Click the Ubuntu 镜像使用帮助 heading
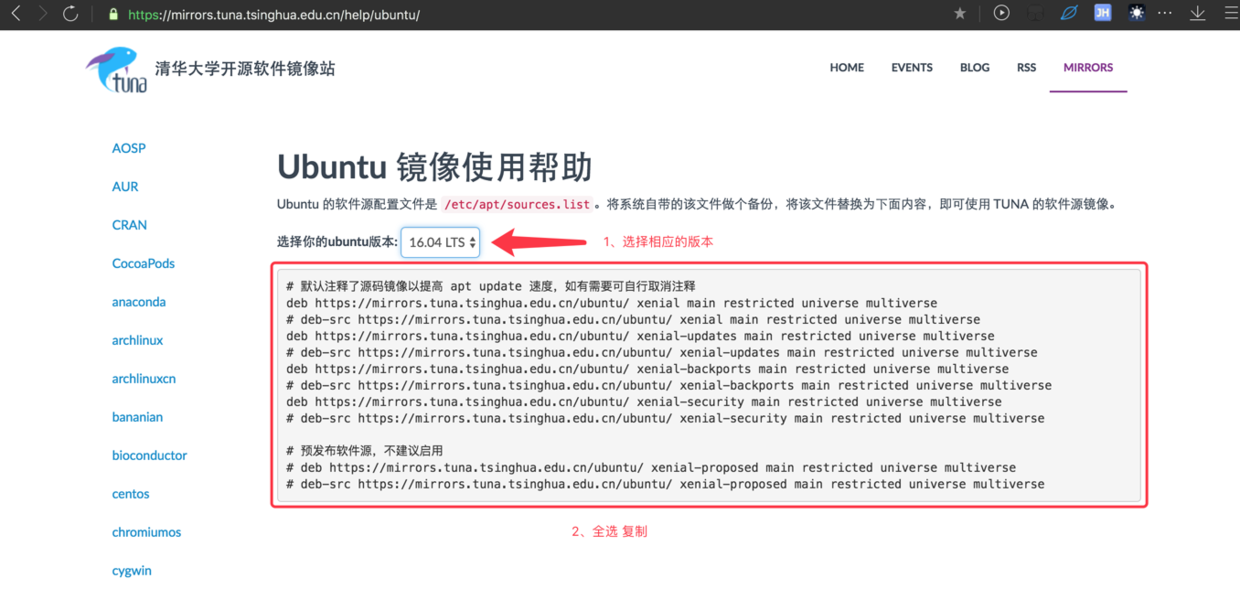 (434, 166)
